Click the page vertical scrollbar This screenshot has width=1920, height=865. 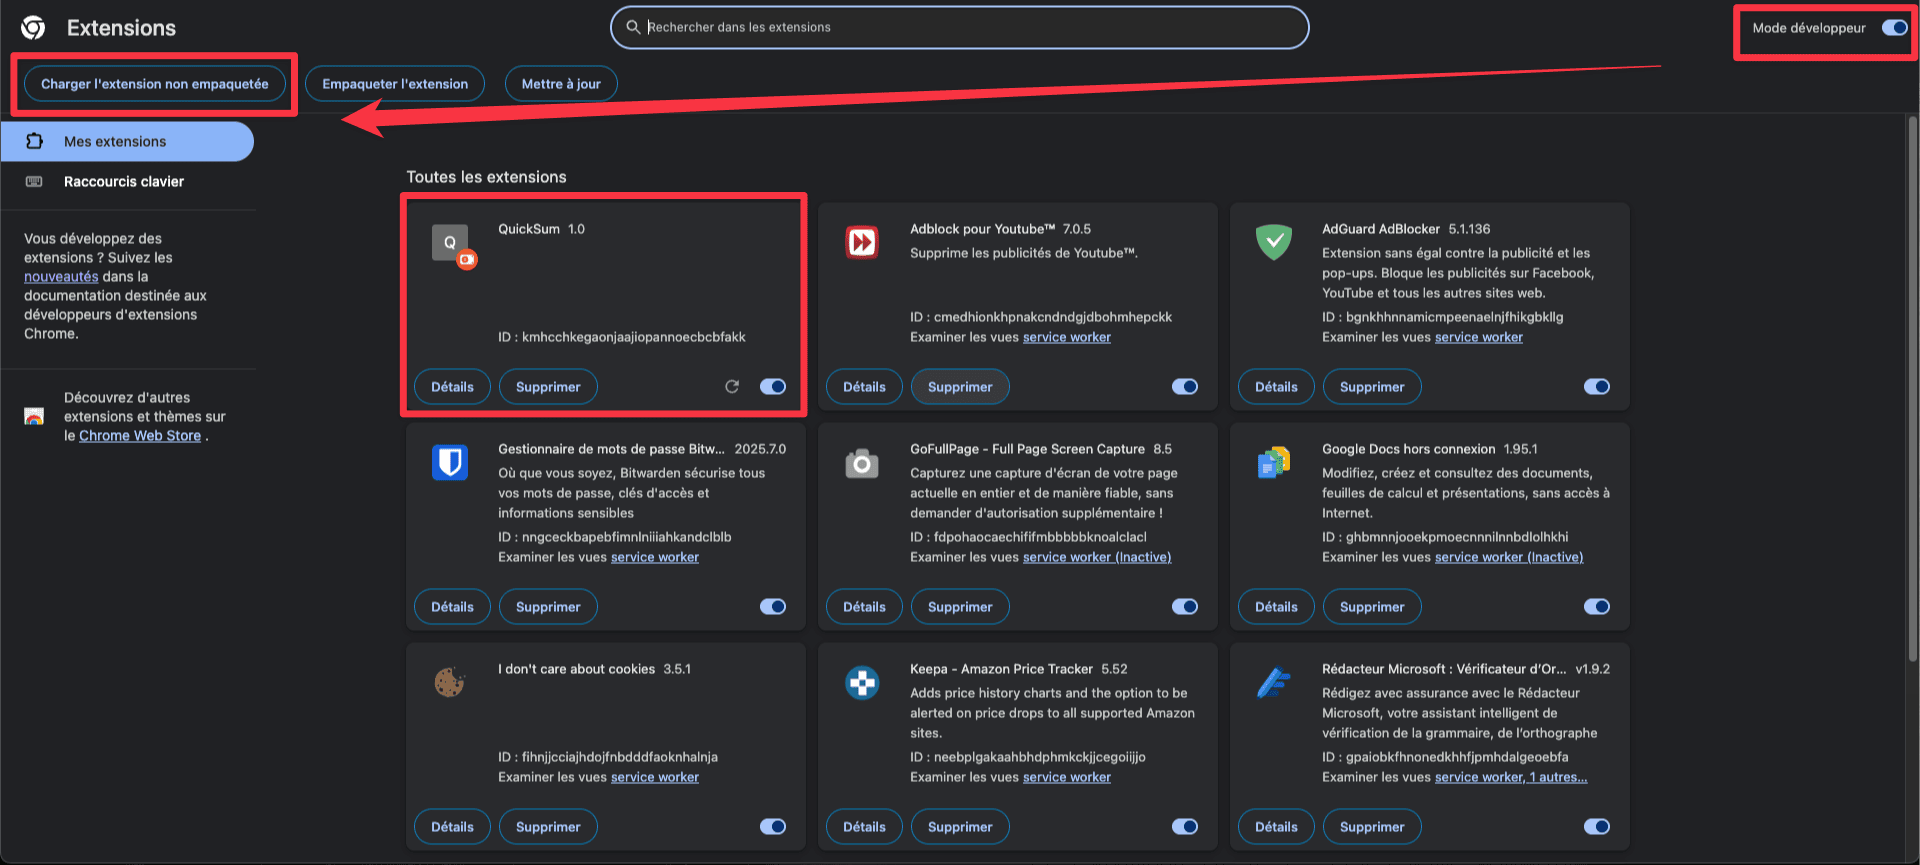pos(1913,390)
